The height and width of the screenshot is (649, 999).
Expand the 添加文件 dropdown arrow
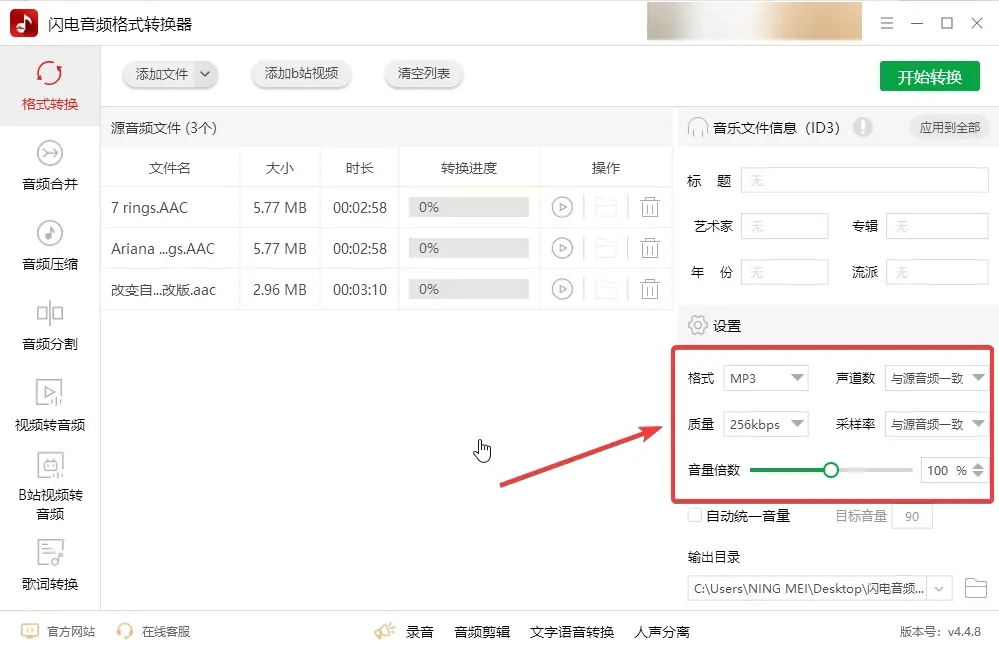[205, 75]
